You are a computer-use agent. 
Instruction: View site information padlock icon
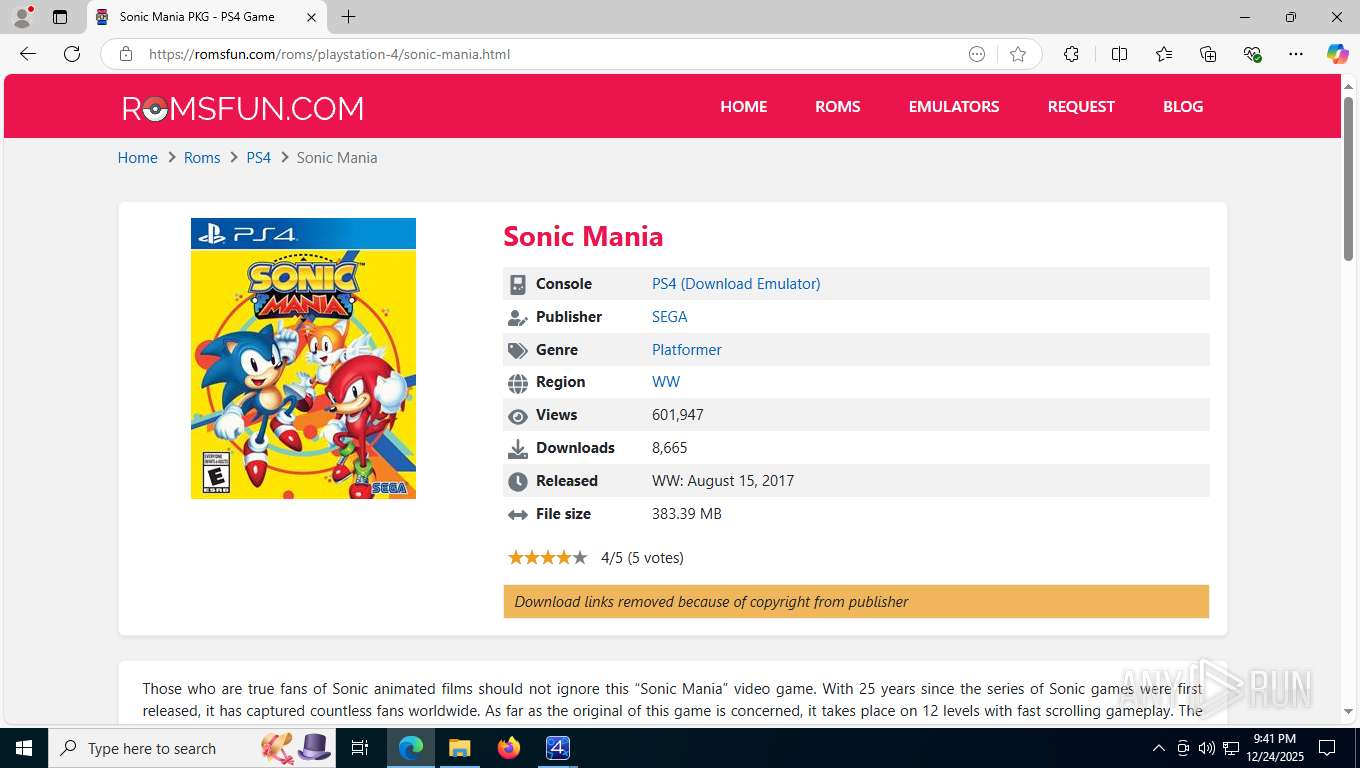pyautogui.click(x=126, y=54)
